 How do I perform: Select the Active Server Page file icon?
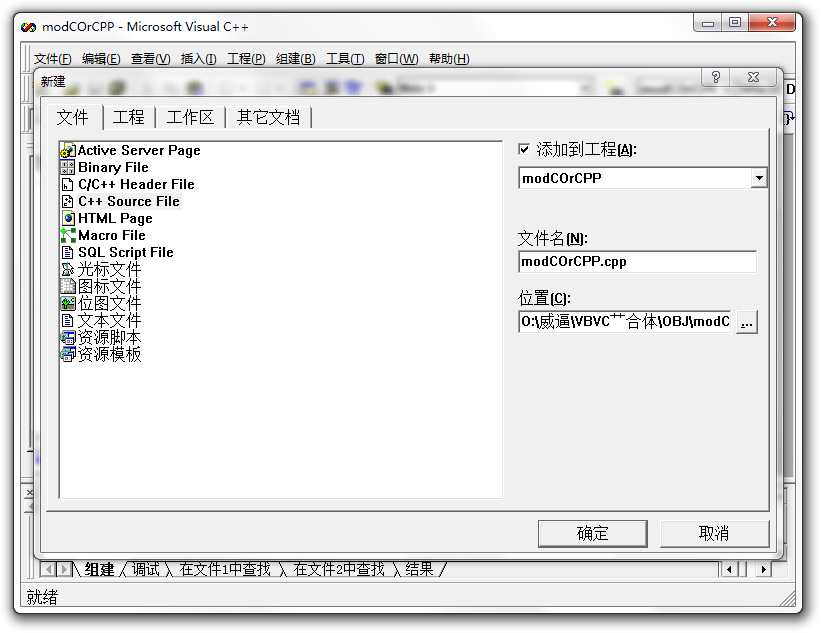pyautogui.click(x=68, y=151)
